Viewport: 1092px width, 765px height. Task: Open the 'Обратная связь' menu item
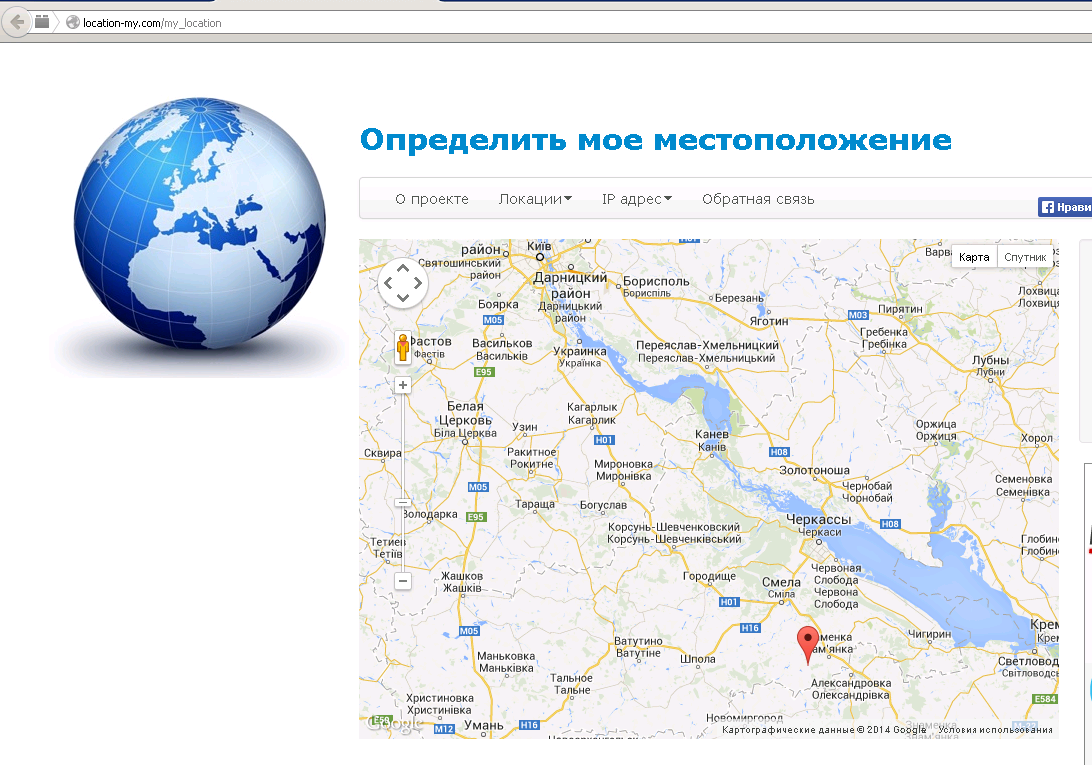click(758, 199)
